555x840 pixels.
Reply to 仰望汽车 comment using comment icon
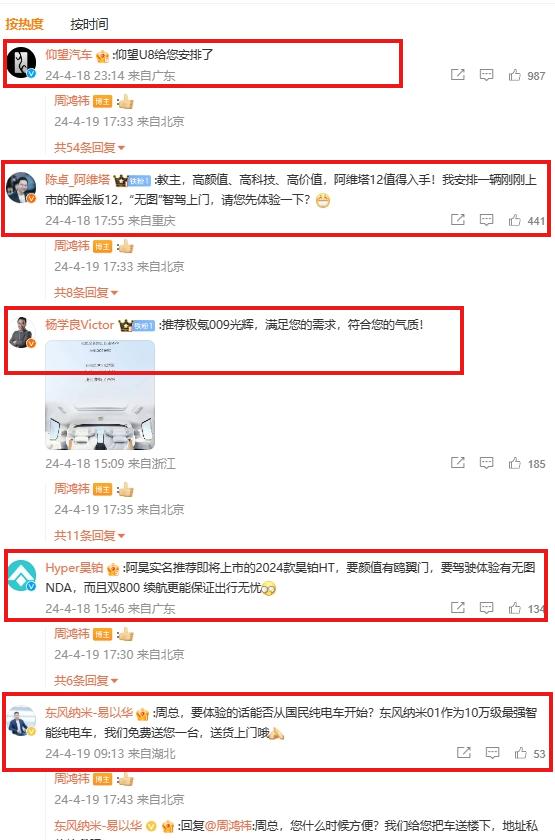pyautogui.click(x=486, y=75)
